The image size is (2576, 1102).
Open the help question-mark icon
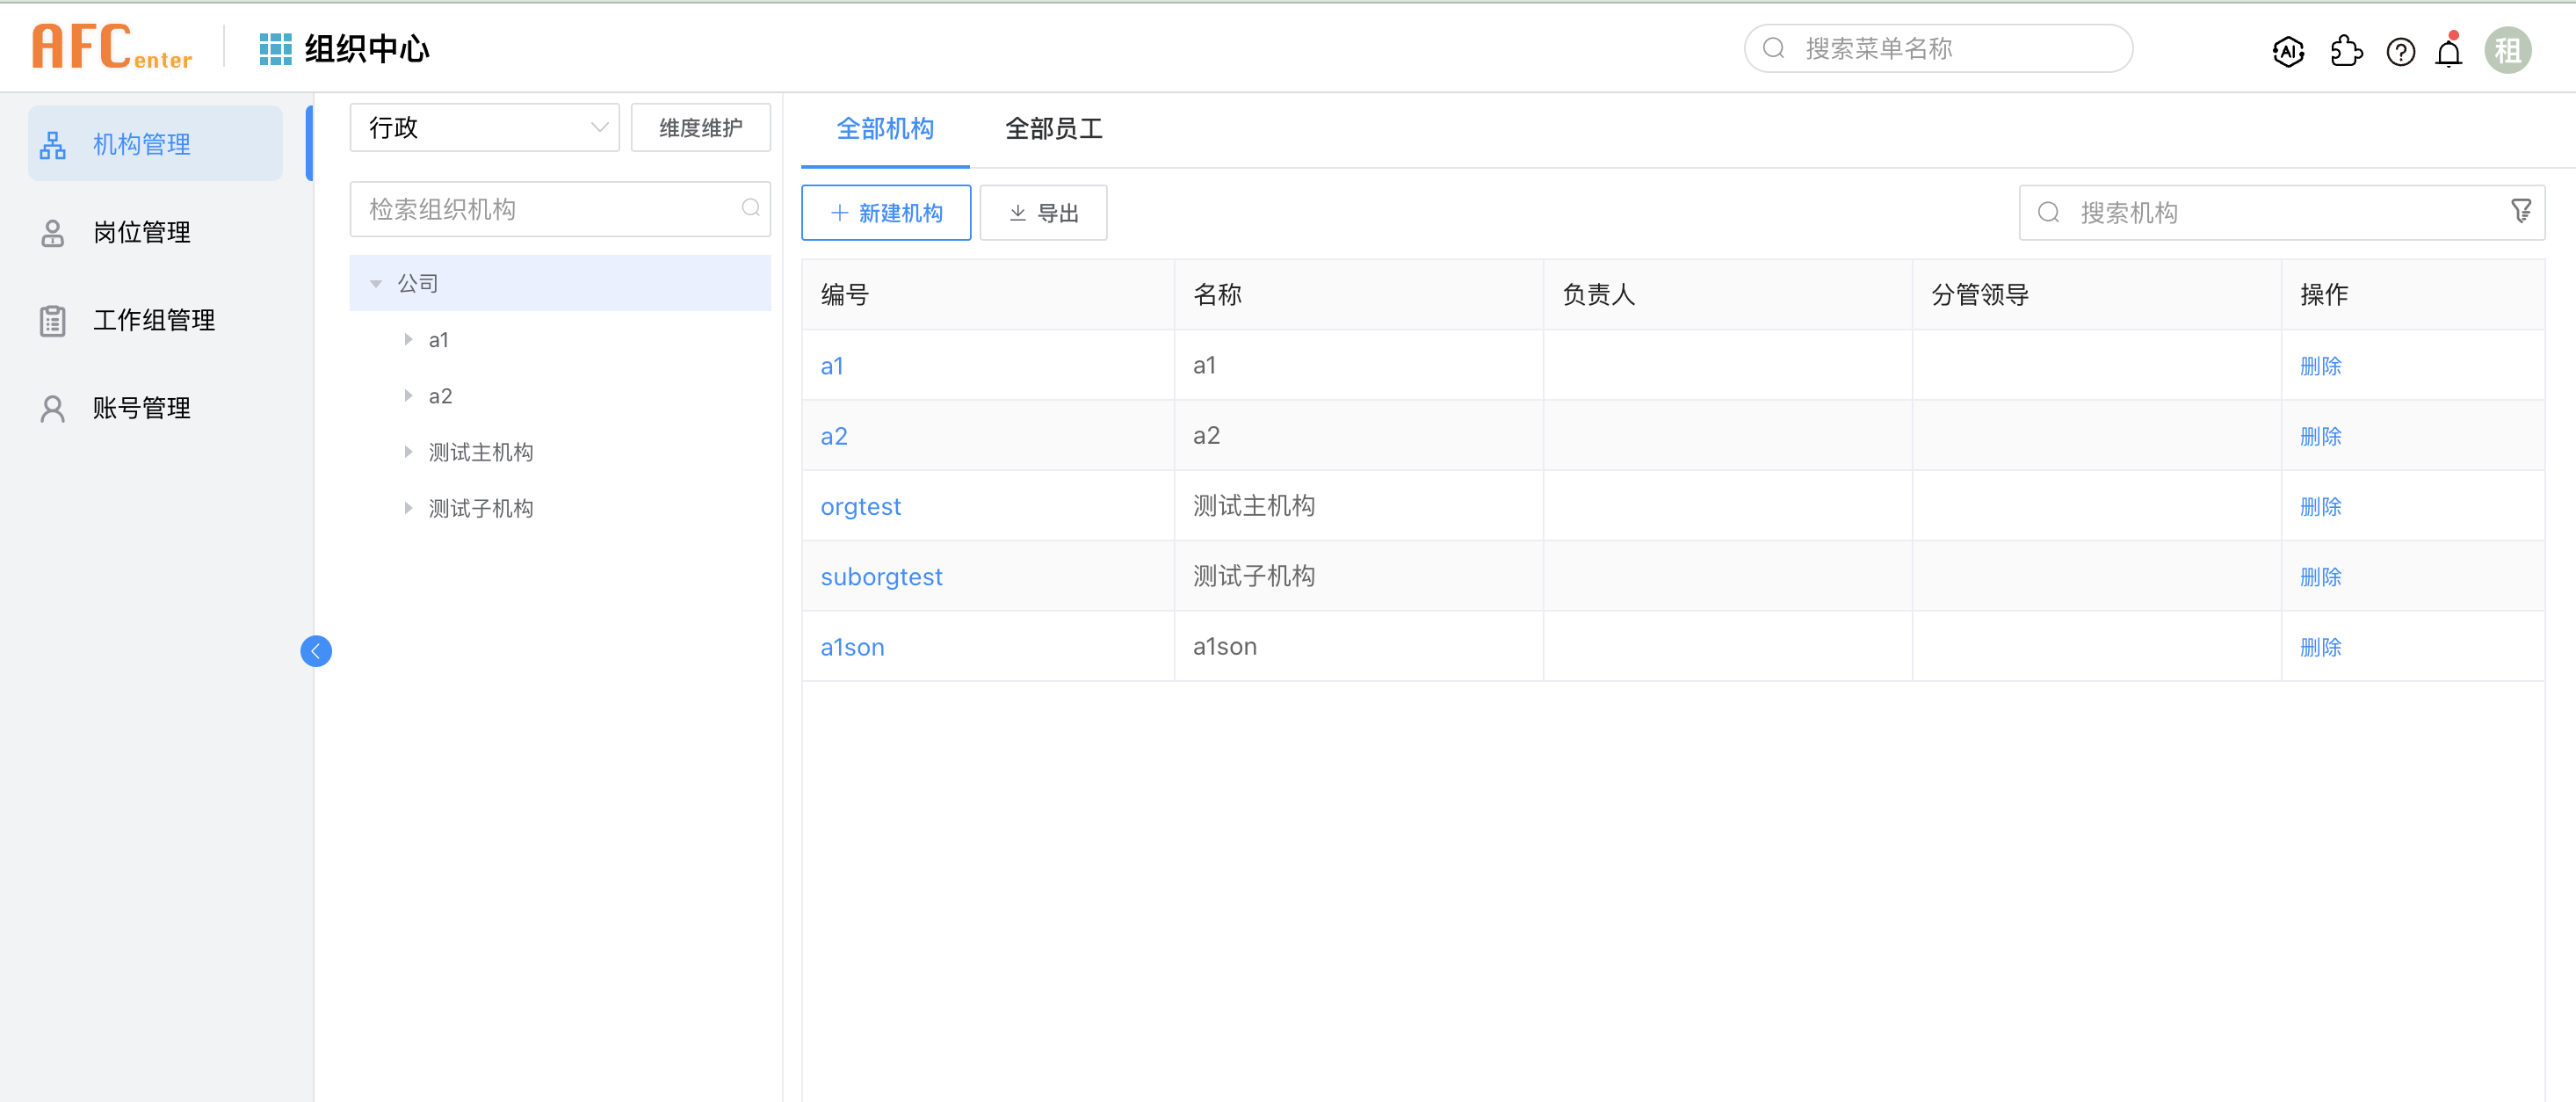(x=2400, y=51)
